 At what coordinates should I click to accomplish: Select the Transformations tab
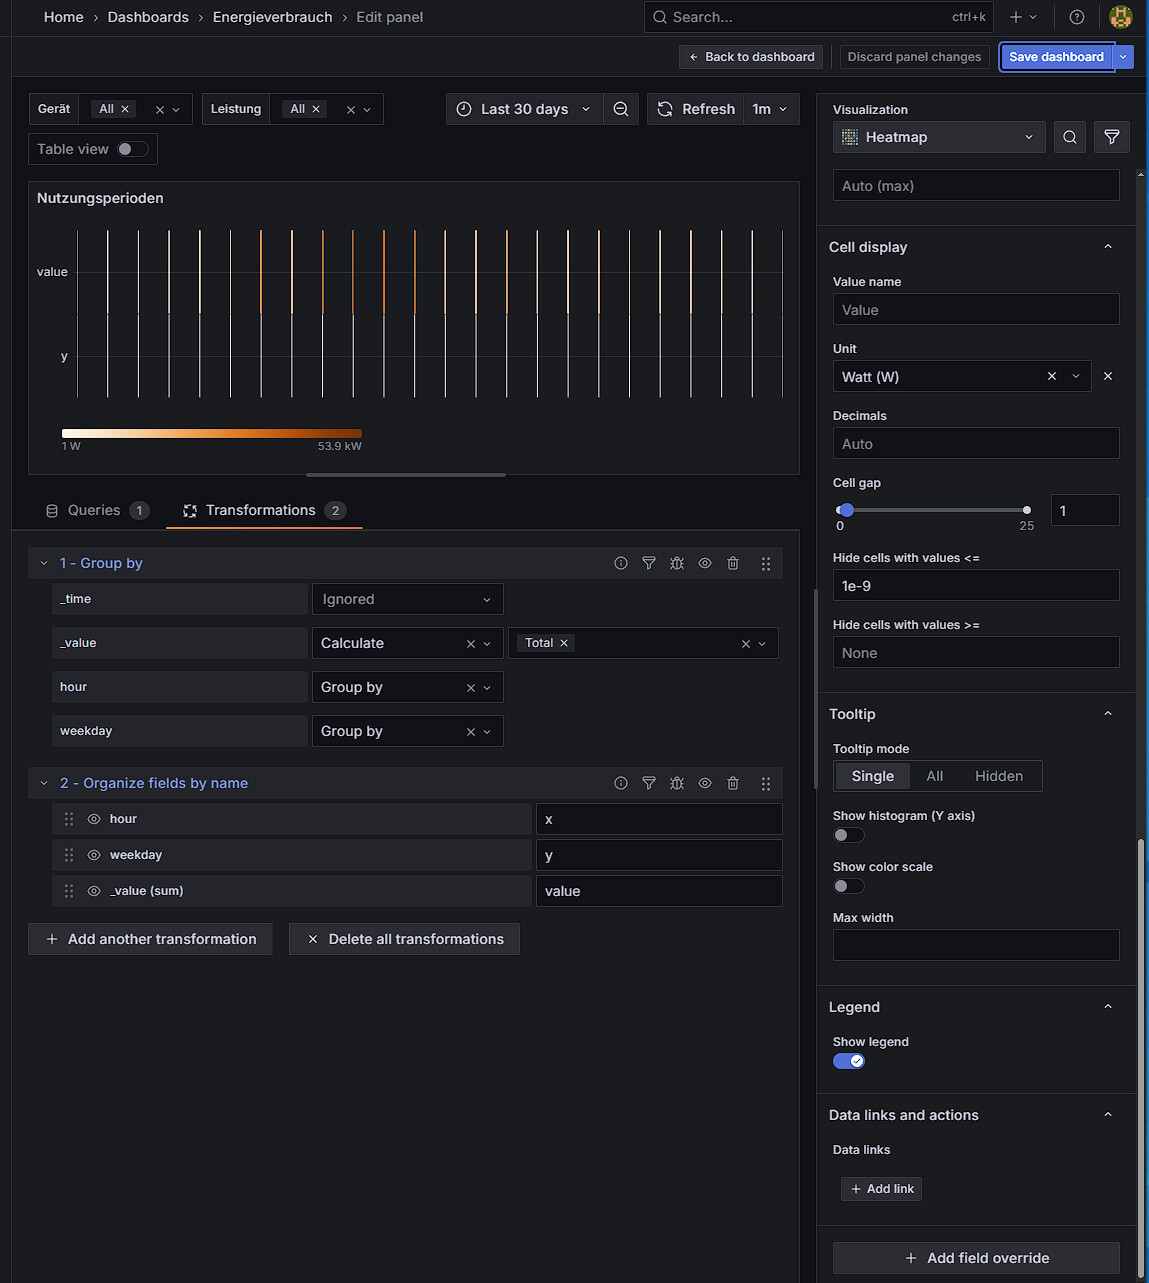262,510
